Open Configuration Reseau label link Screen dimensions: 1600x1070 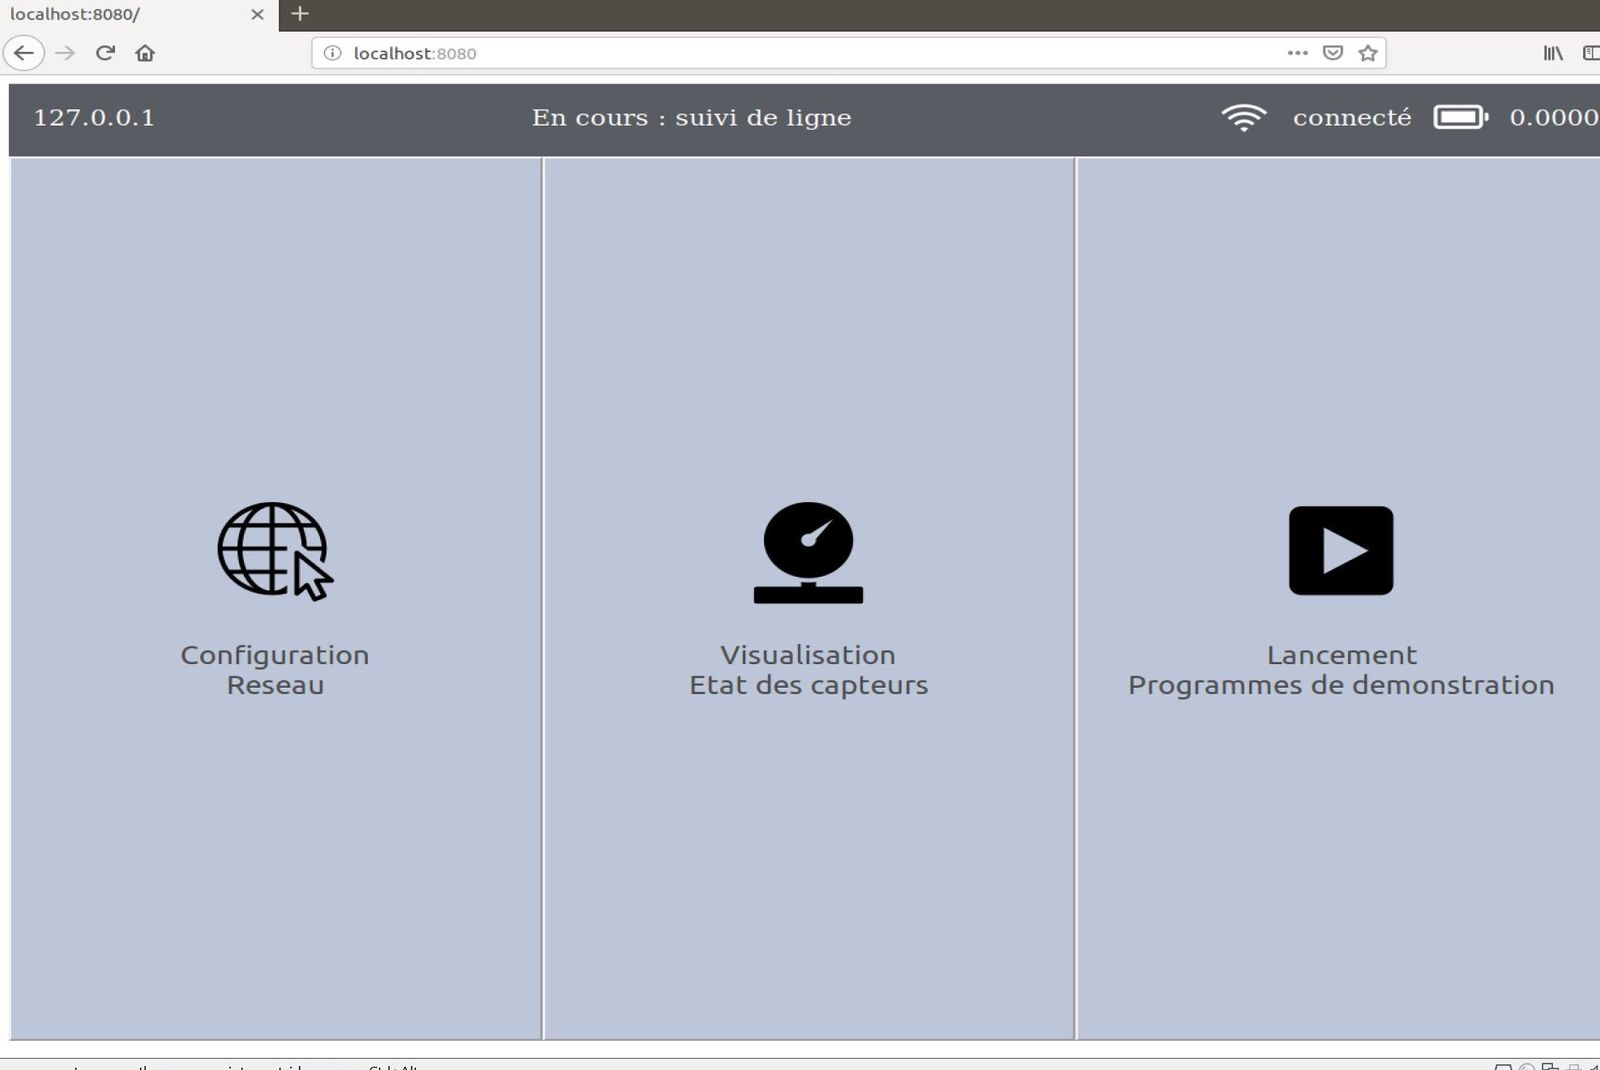(x=275, y=670)
